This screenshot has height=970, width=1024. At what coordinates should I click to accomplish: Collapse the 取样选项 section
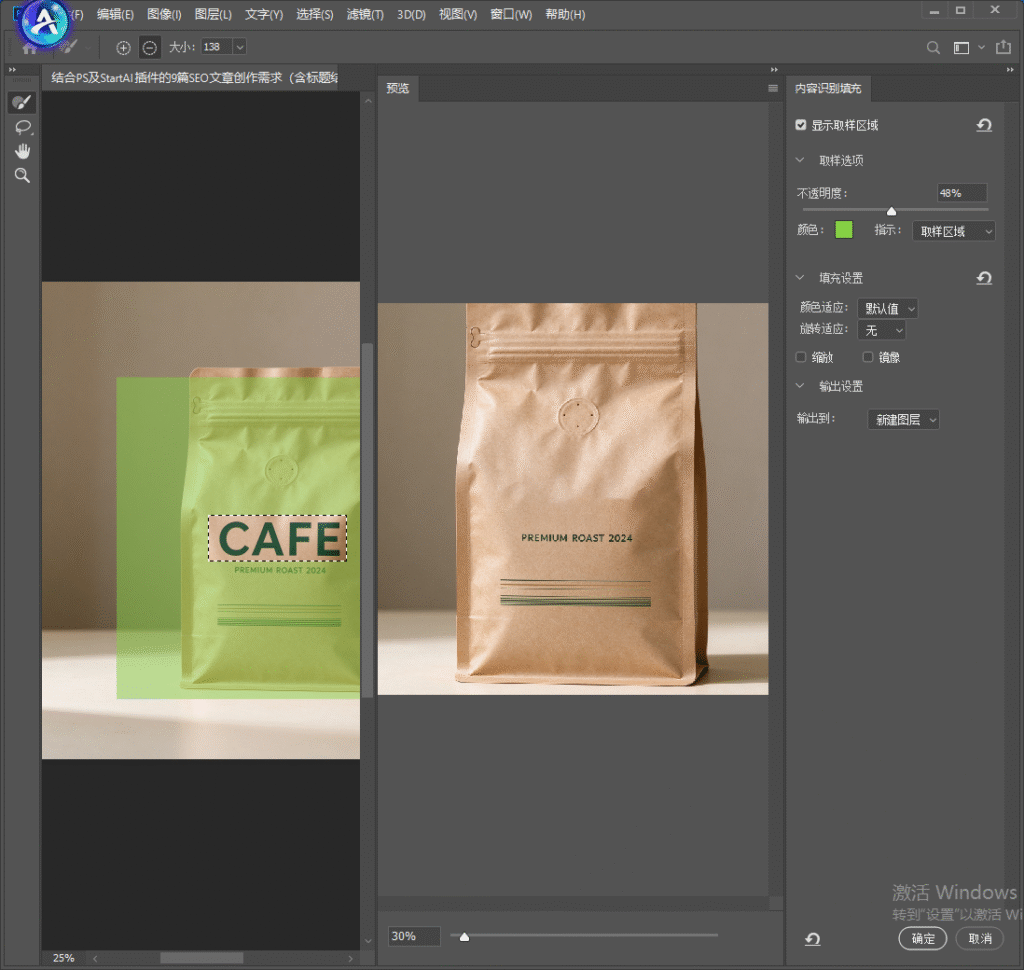tap(800, 160)
